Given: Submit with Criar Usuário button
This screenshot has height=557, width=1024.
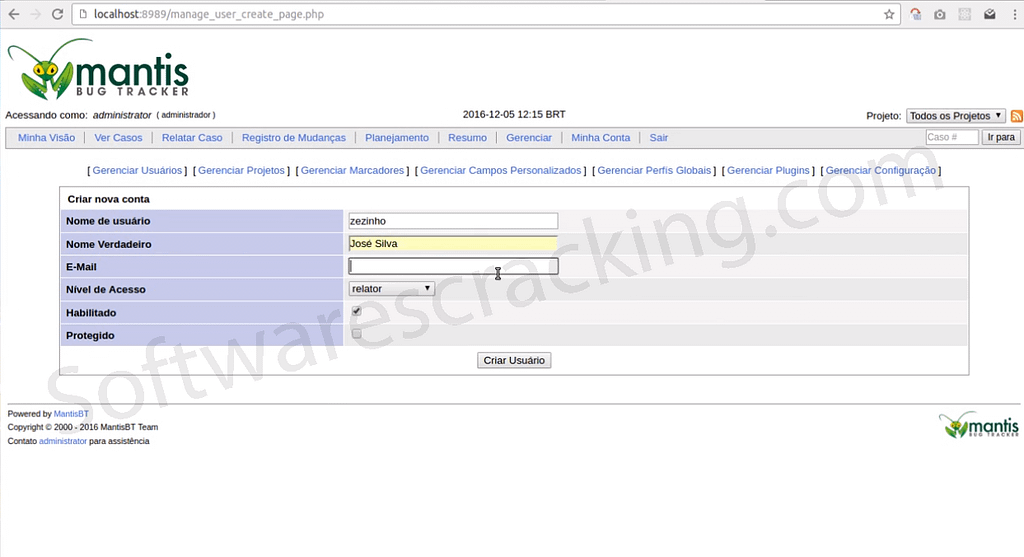Looking at the screenshot, I should coord(514,360).
